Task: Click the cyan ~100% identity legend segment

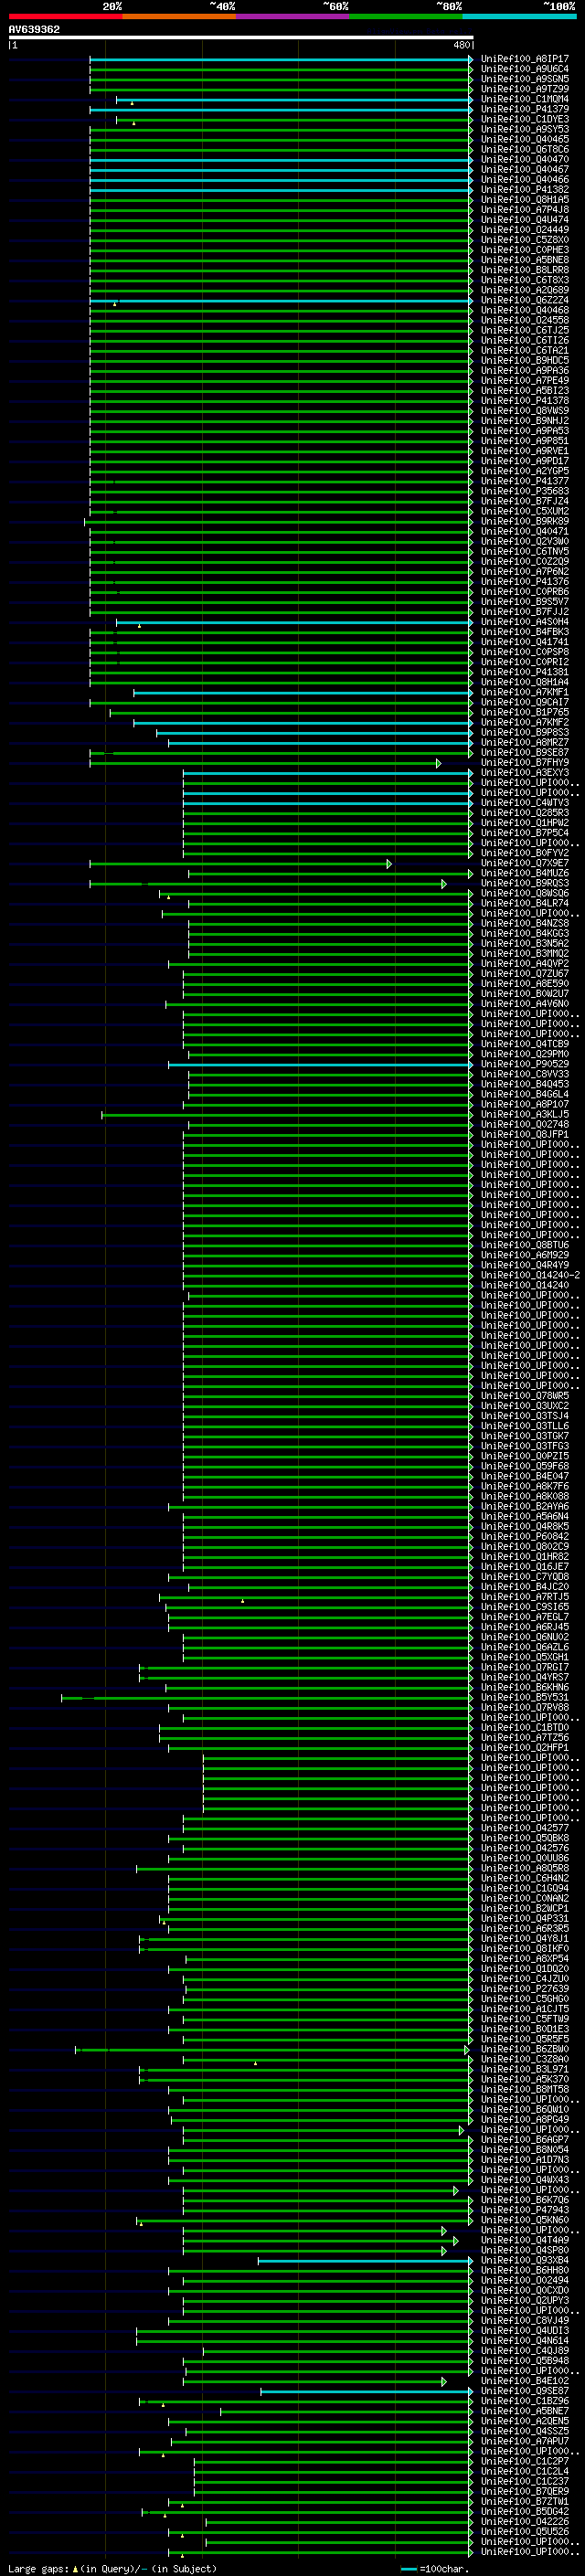Action: coord(519,16)
